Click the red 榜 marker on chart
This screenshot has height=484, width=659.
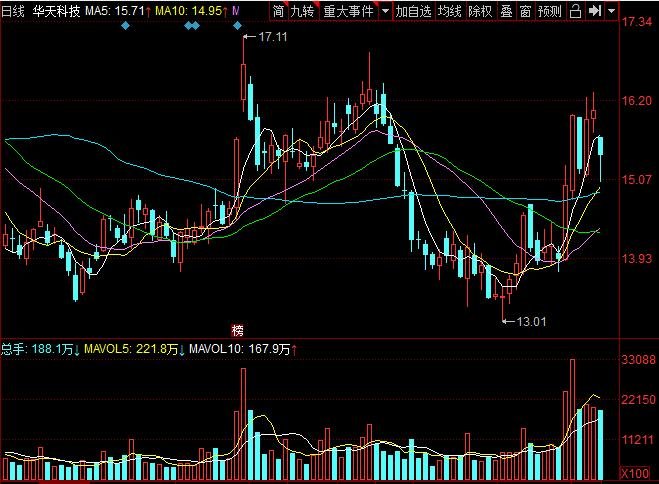(x=238, y=329)
